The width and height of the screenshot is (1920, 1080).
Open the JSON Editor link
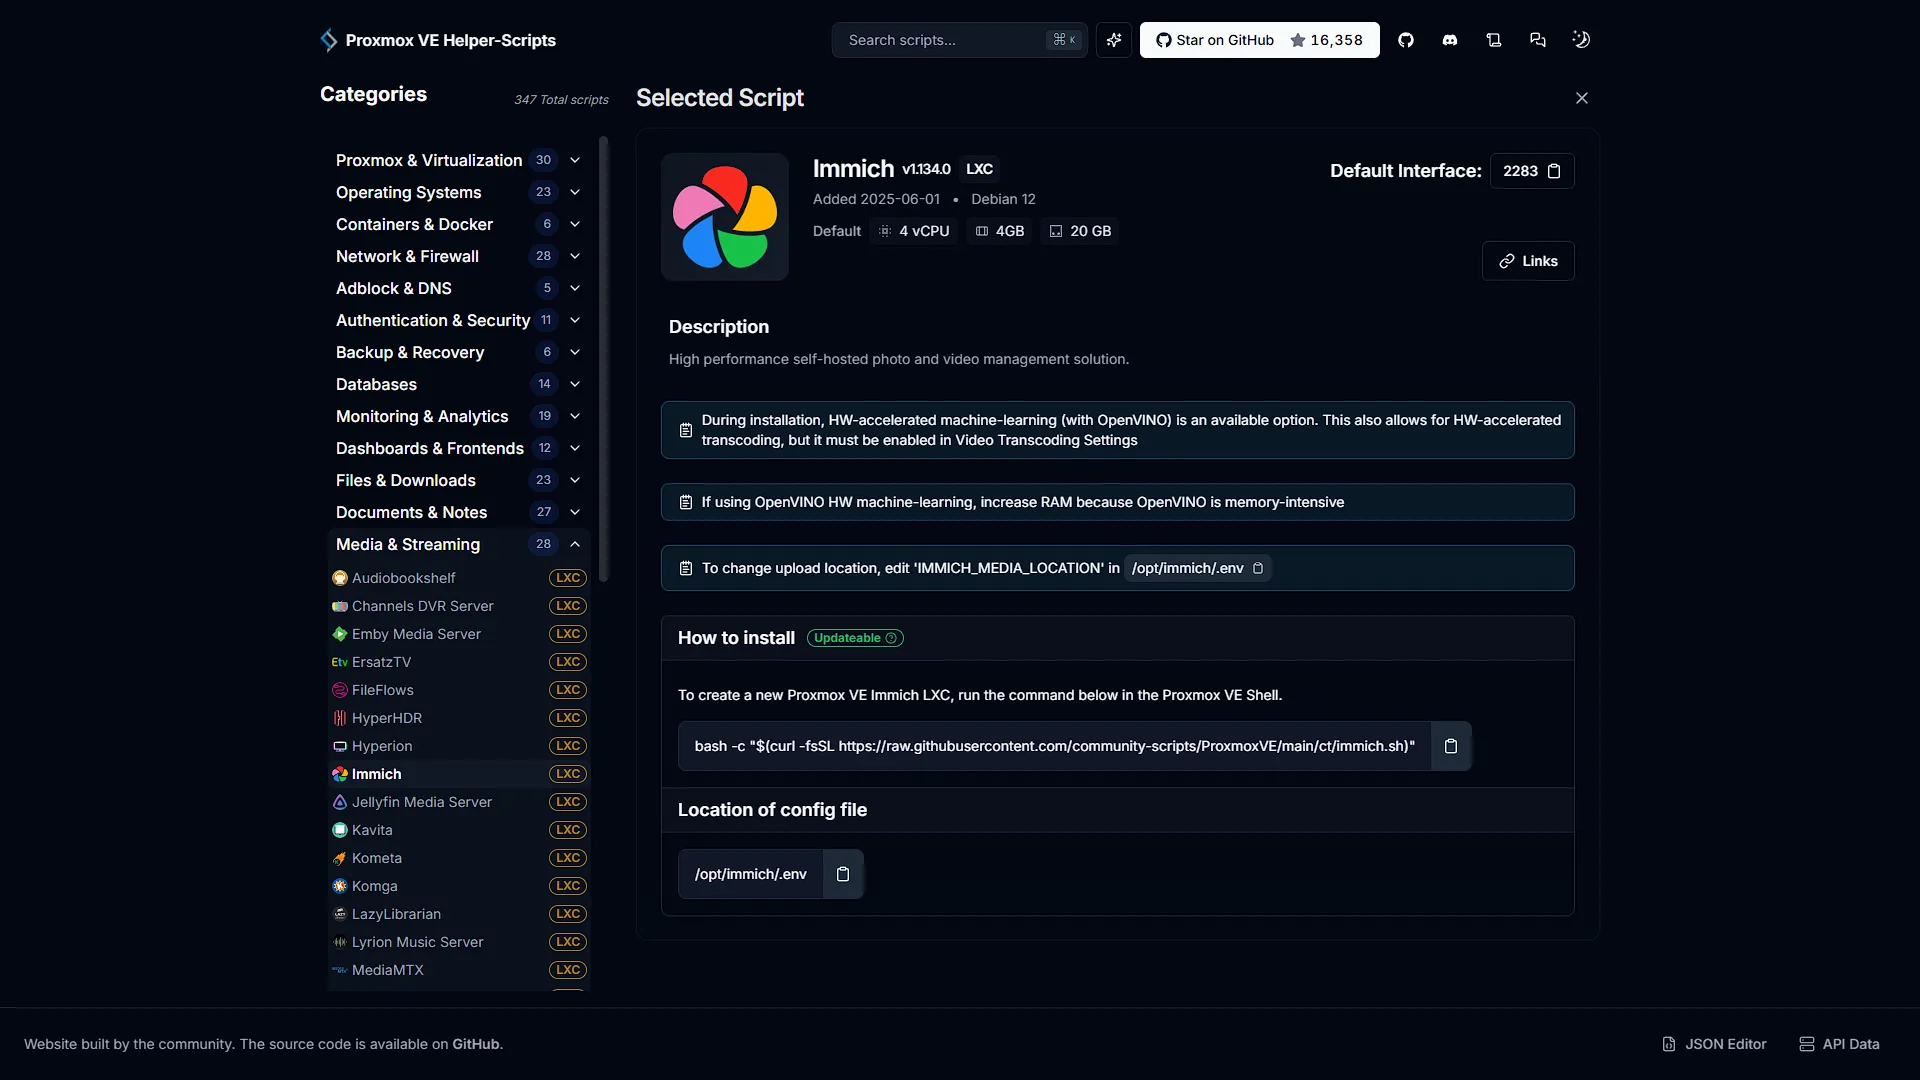1714,1044
